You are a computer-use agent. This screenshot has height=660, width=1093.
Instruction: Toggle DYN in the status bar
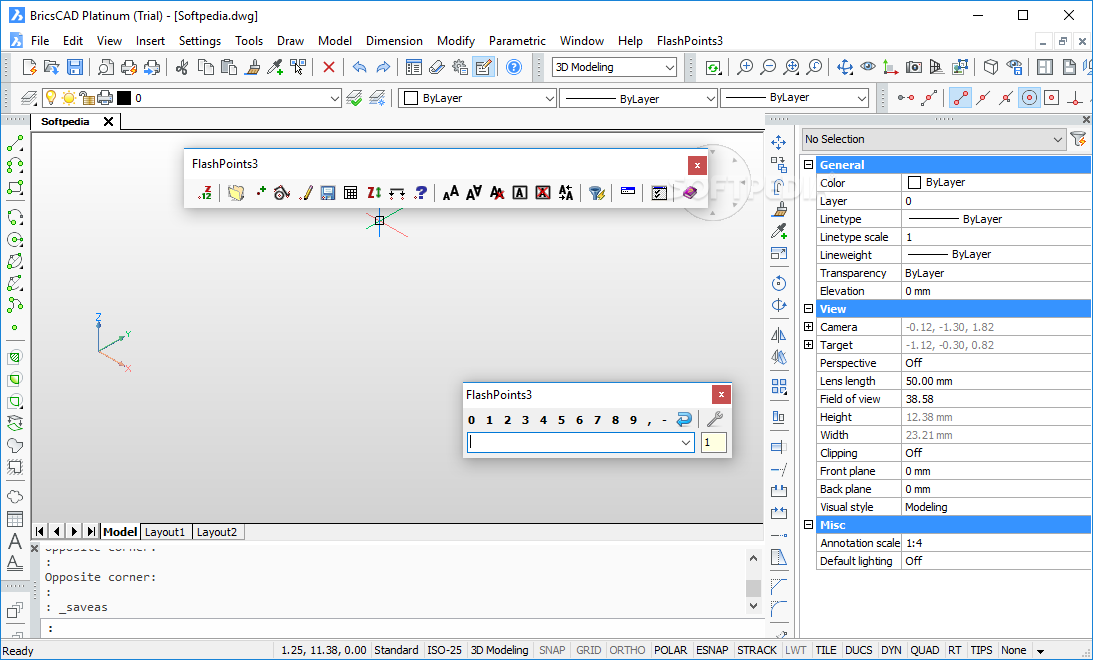(x=892, y=650)
